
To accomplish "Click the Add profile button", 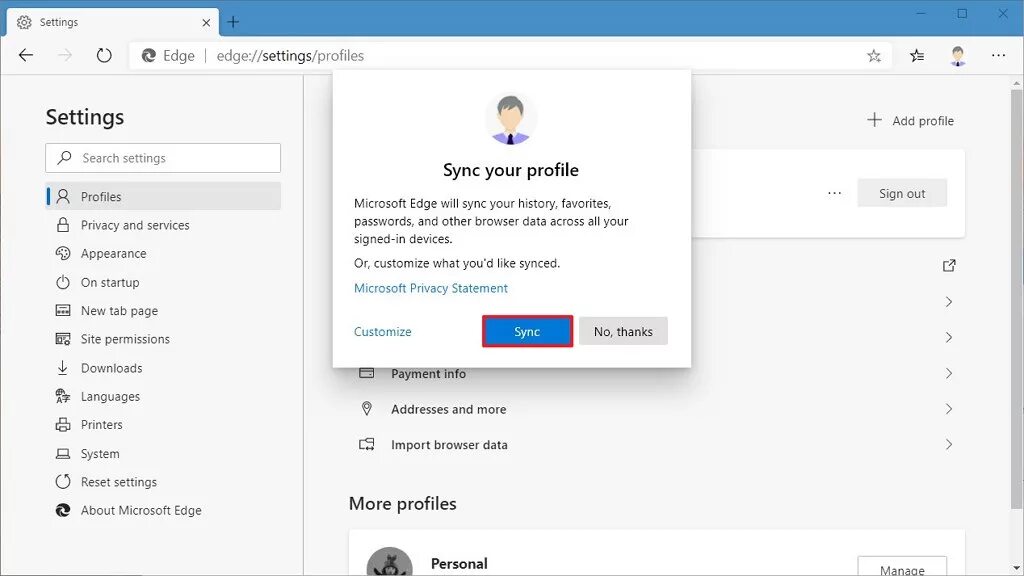I will [910, 120].
